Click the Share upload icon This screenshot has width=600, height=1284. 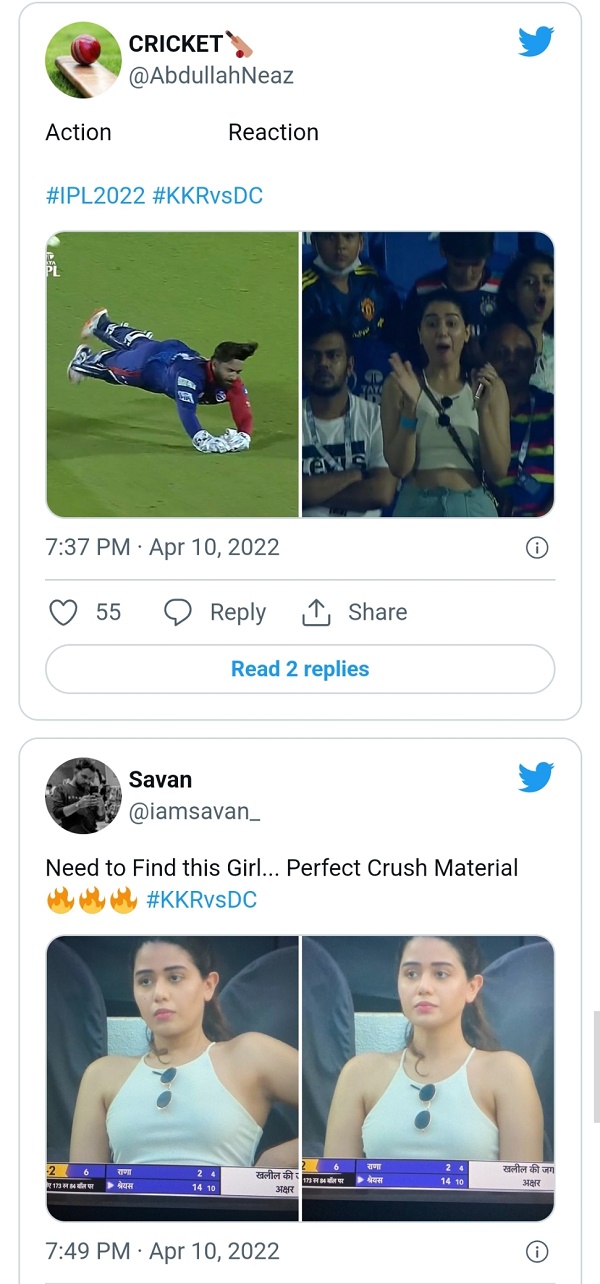coord(316,611)
